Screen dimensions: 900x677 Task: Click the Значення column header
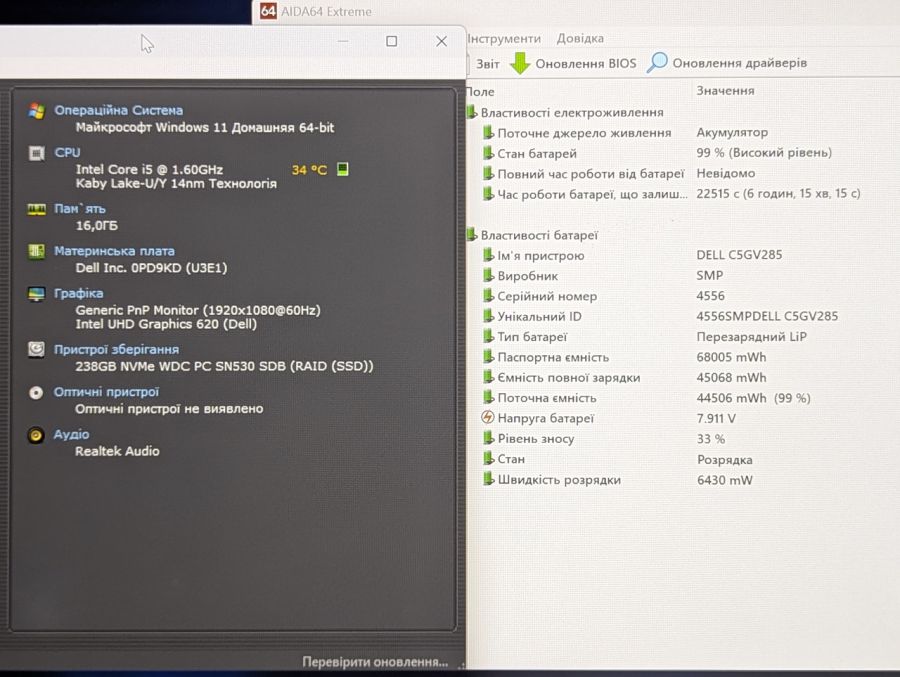(x=725, y=90)
